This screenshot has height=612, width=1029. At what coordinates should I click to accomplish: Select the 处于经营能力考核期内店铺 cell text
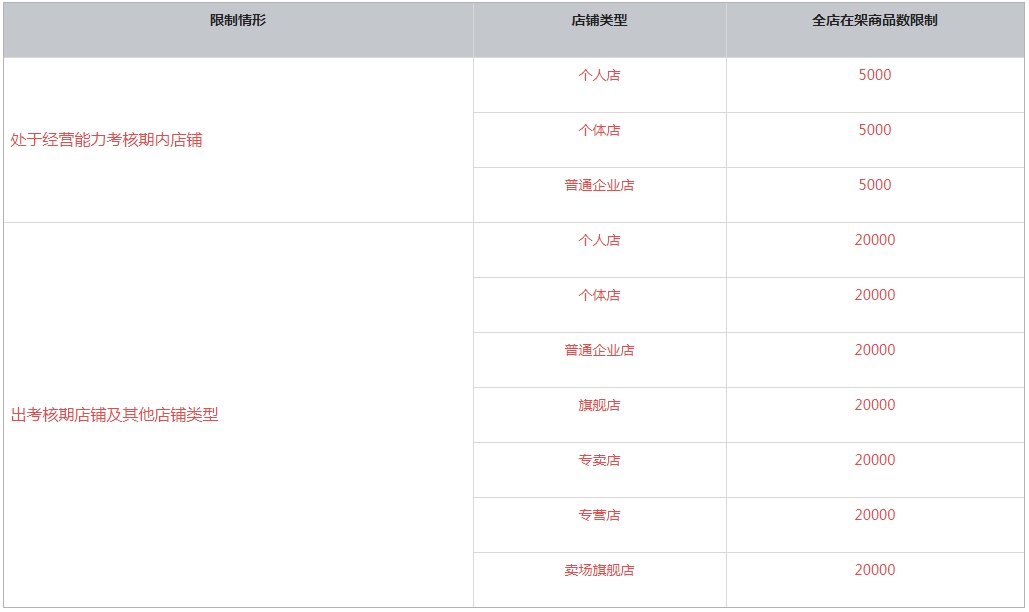click(106, 140)
